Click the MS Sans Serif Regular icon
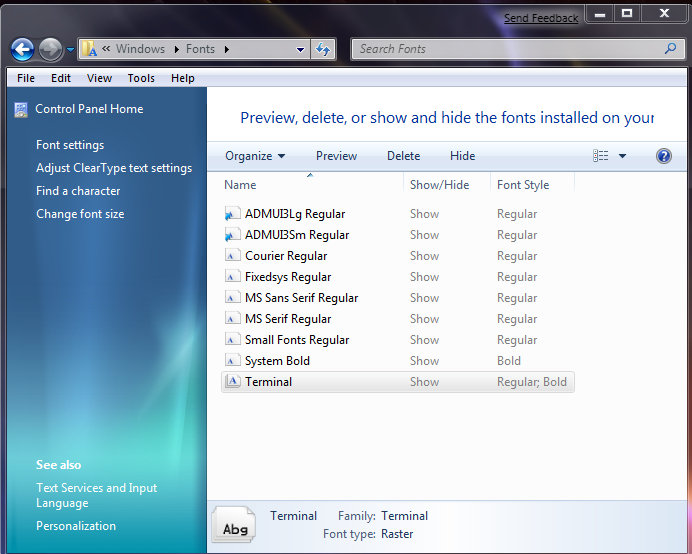The width and height of the screenshot is (692, 554). tap(232, 298)
